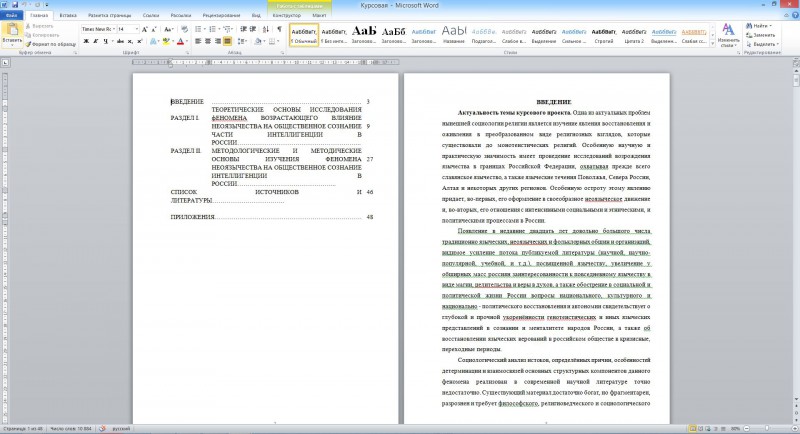
Task: Toggle show paragraph marks (¶)
Action: pos(279,30)
